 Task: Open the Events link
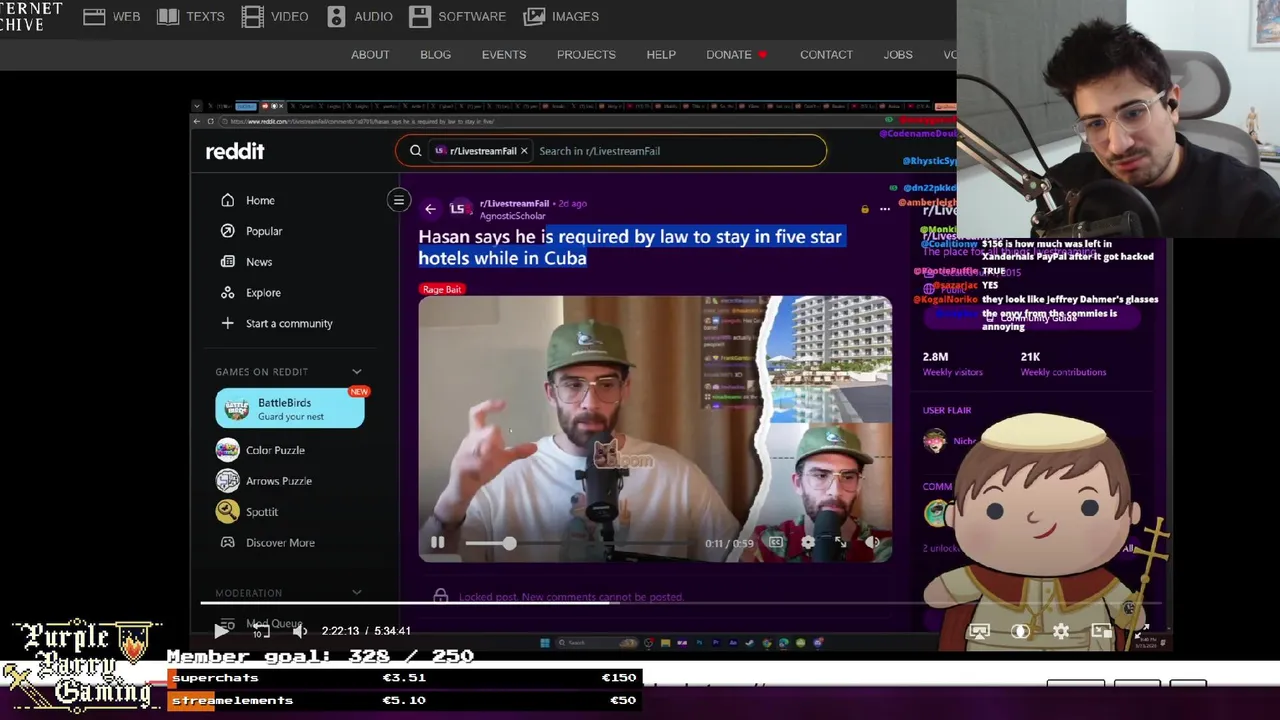(503, 55)
